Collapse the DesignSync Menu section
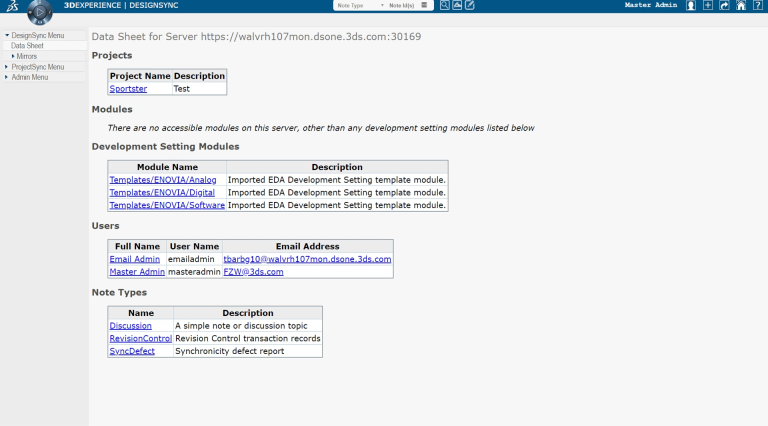The height and width of the screenshot is (426, 768). click(x=7, y=35)
